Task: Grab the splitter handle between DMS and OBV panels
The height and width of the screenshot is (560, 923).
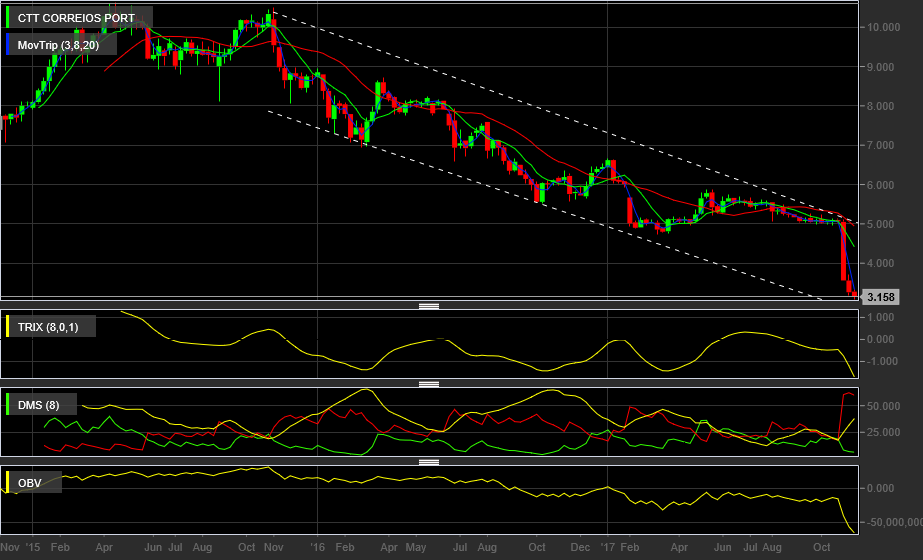Action: pyautogui.click(x=429, y=462)
